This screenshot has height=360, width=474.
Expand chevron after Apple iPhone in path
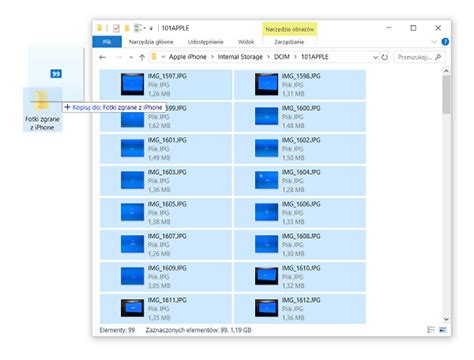[x=212, y=57]
